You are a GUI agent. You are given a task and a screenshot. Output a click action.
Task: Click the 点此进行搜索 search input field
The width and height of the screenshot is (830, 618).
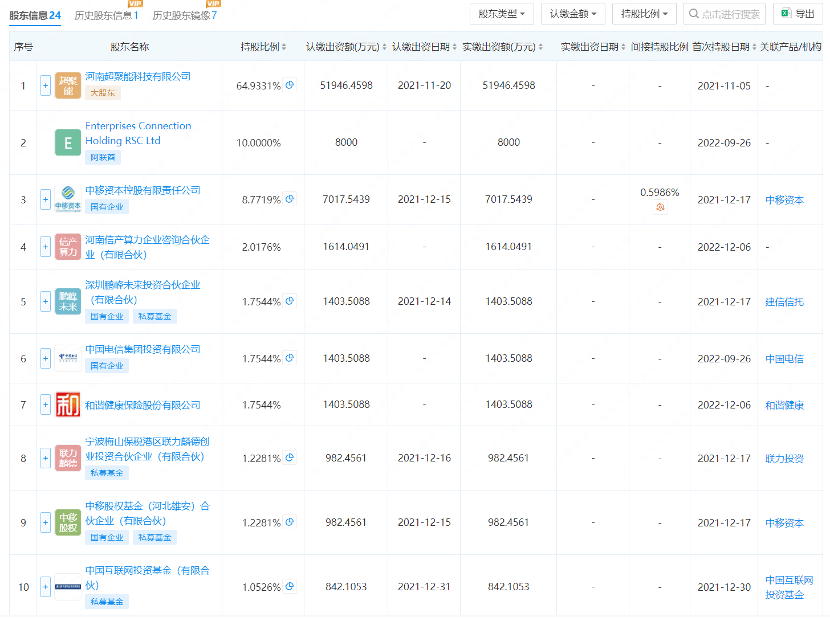click(x=730, y=13)
